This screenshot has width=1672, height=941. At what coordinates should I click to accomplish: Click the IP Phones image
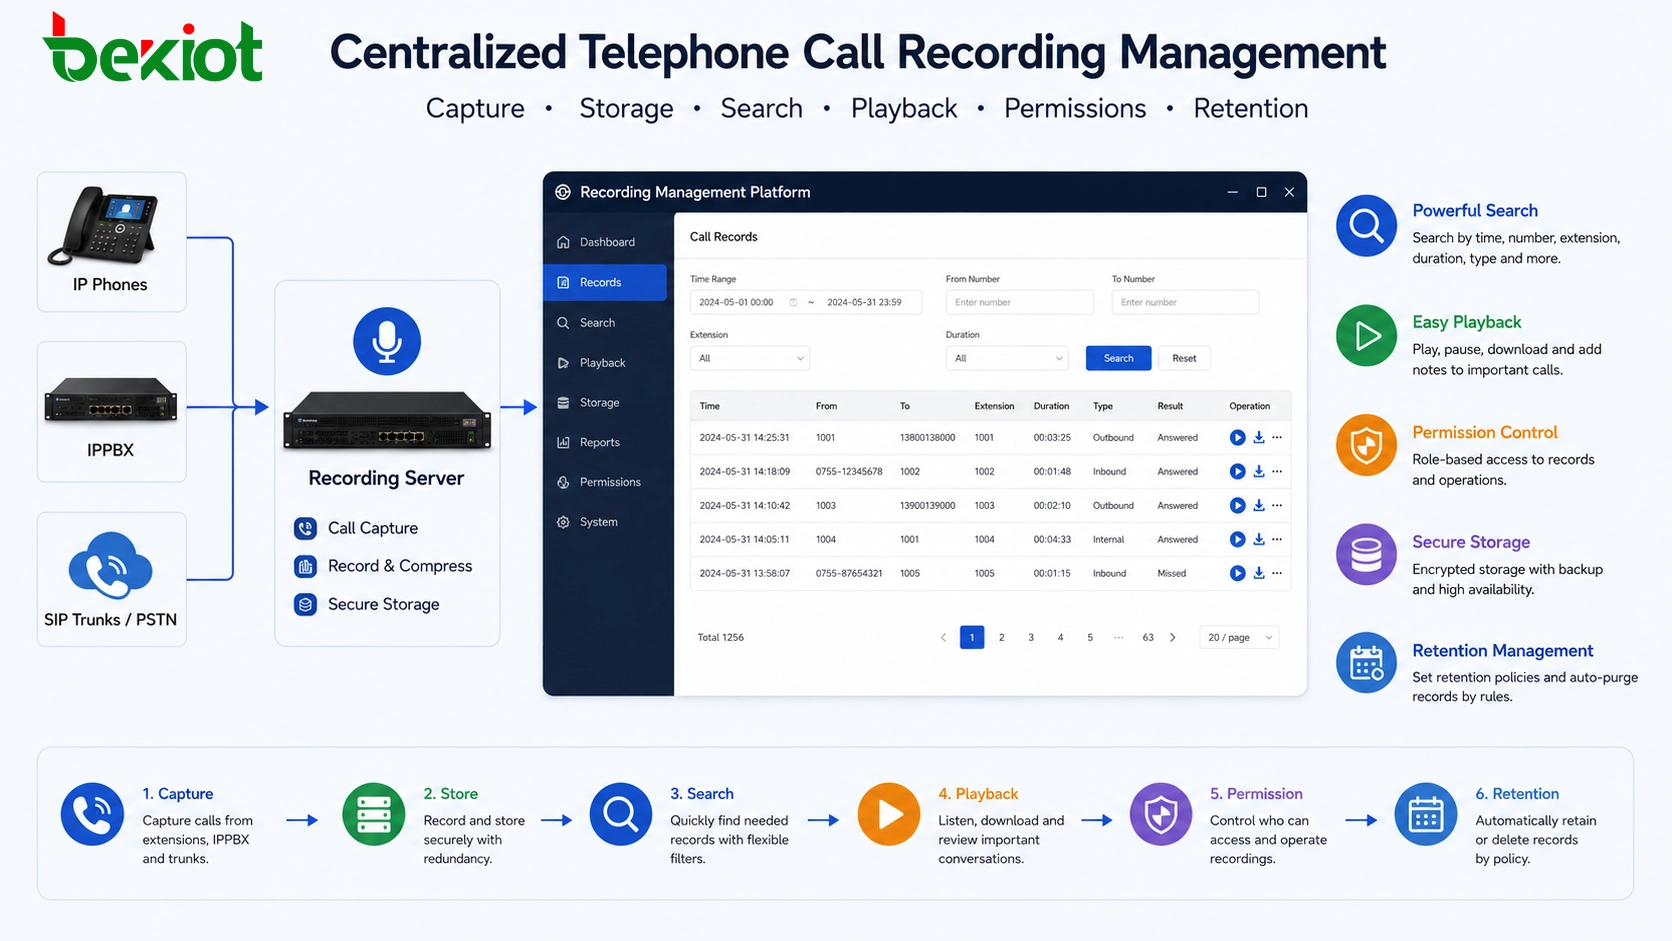coord(104,226)
